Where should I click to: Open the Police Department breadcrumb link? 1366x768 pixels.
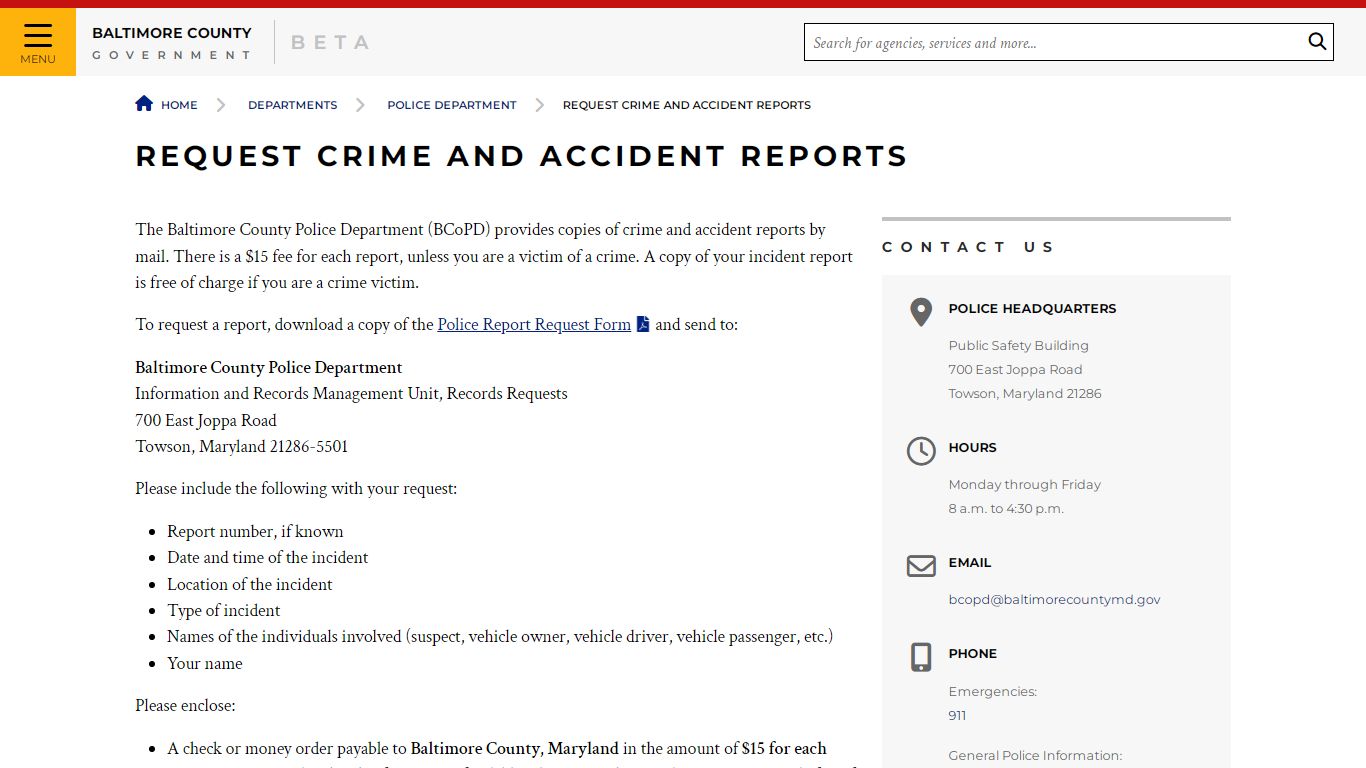(x=452, y=105)
